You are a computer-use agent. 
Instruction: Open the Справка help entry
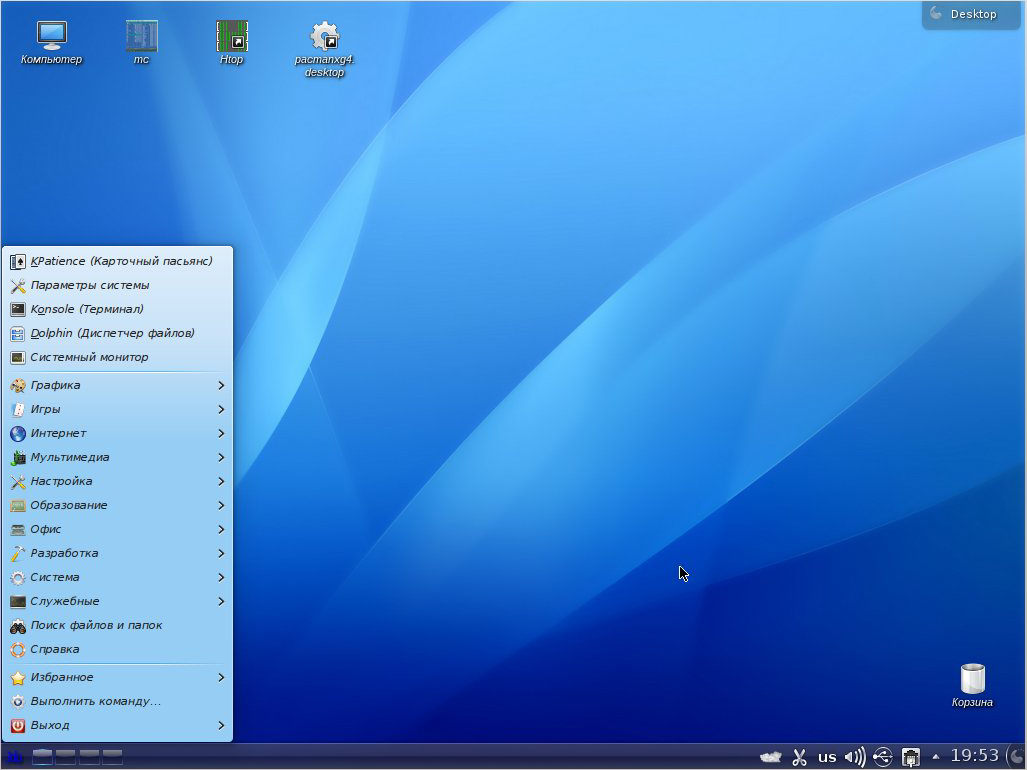[118, 650]
